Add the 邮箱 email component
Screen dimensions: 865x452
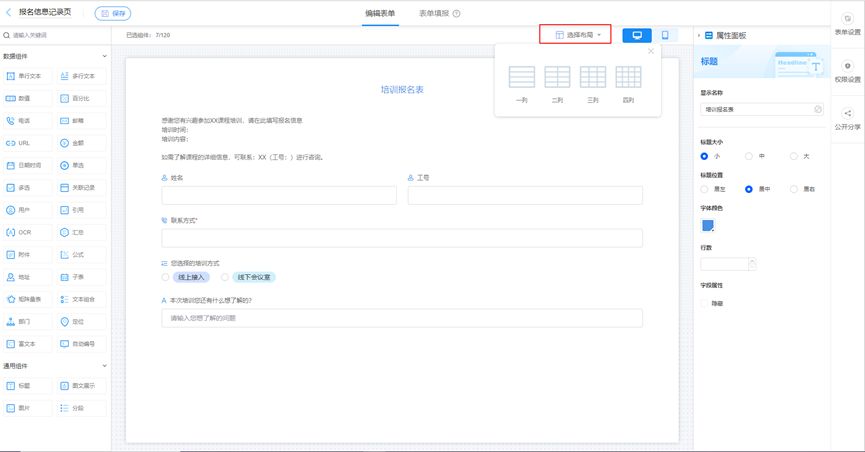click(x=81, y=121)
